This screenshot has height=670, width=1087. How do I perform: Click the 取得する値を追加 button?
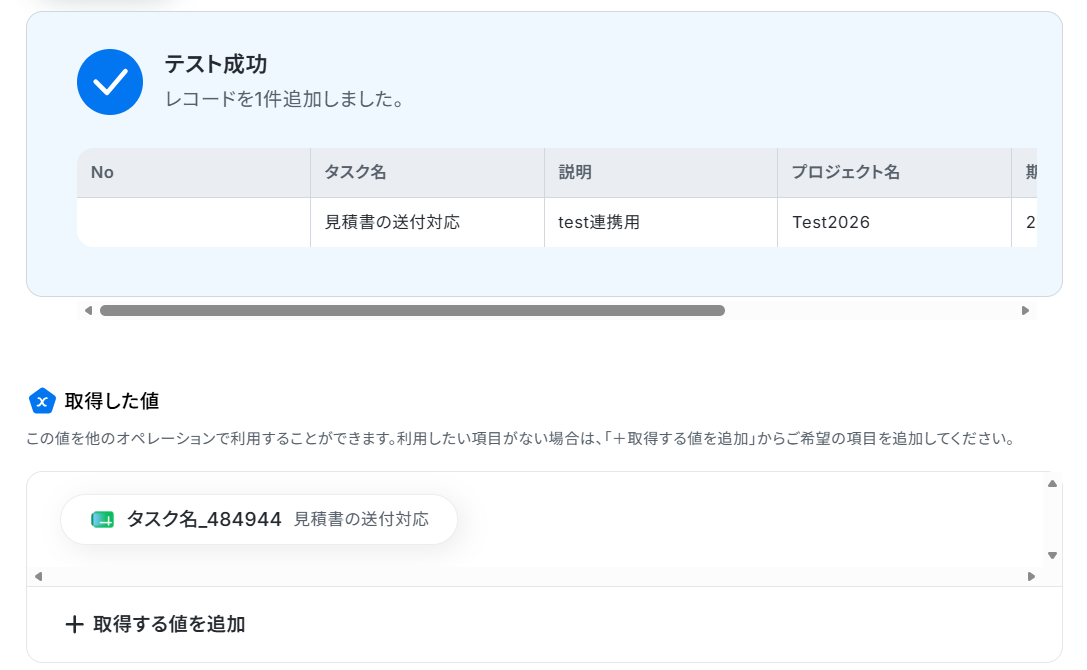[155, 624]
